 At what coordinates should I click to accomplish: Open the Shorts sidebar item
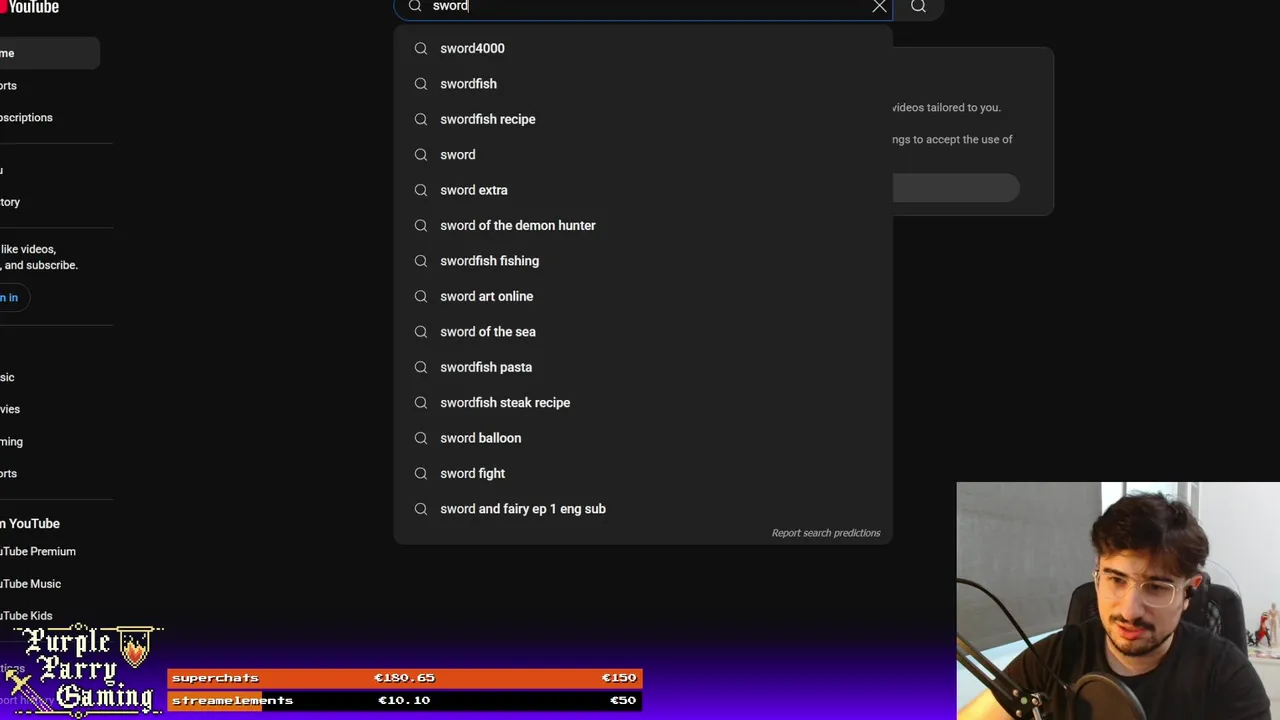click(x=10, y=86)
